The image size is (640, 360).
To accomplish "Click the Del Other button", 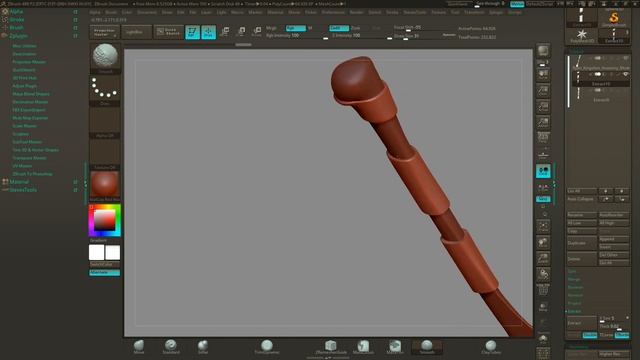I will (x=613, y=255).
